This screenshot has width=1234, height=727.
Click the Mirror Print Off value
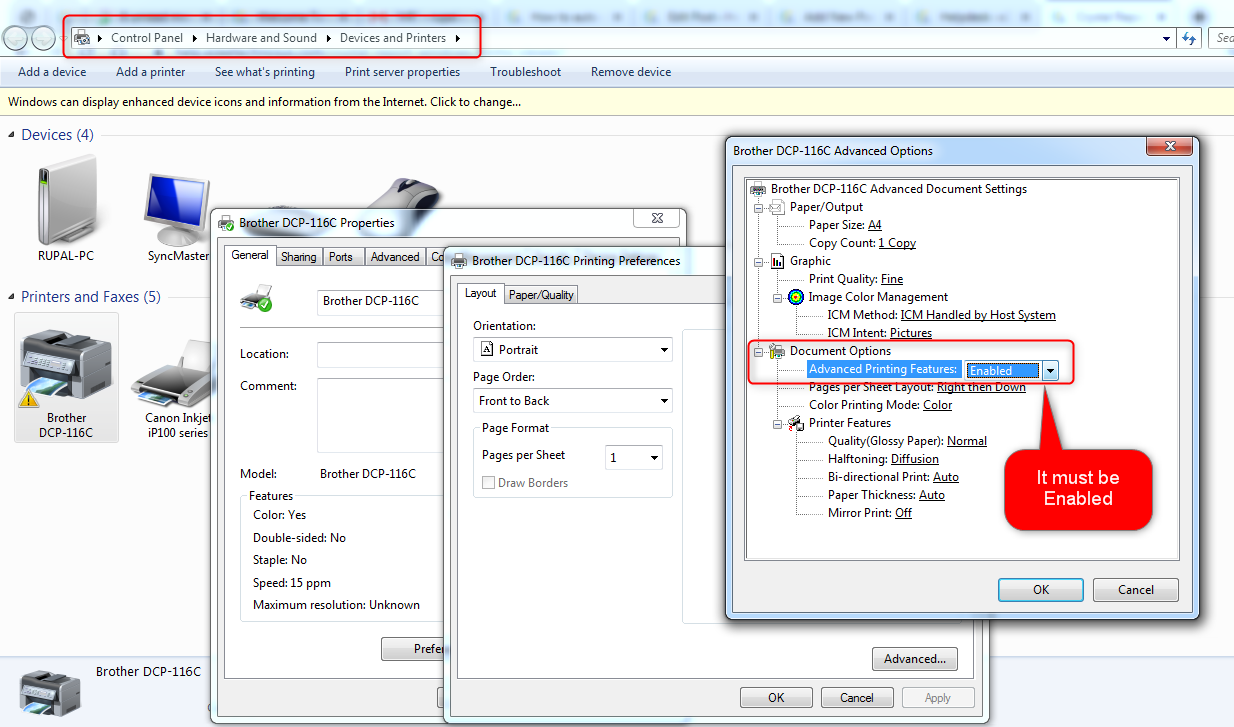904,513
